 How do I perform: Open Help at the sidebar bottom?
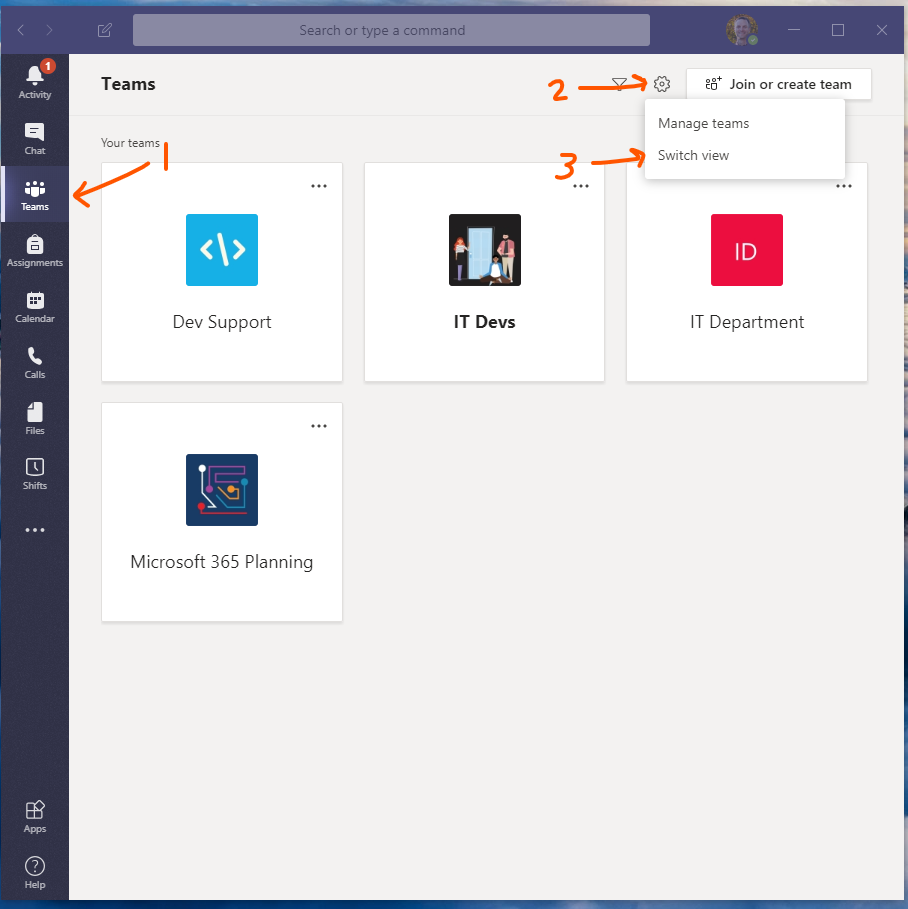[x=35, y=872]
